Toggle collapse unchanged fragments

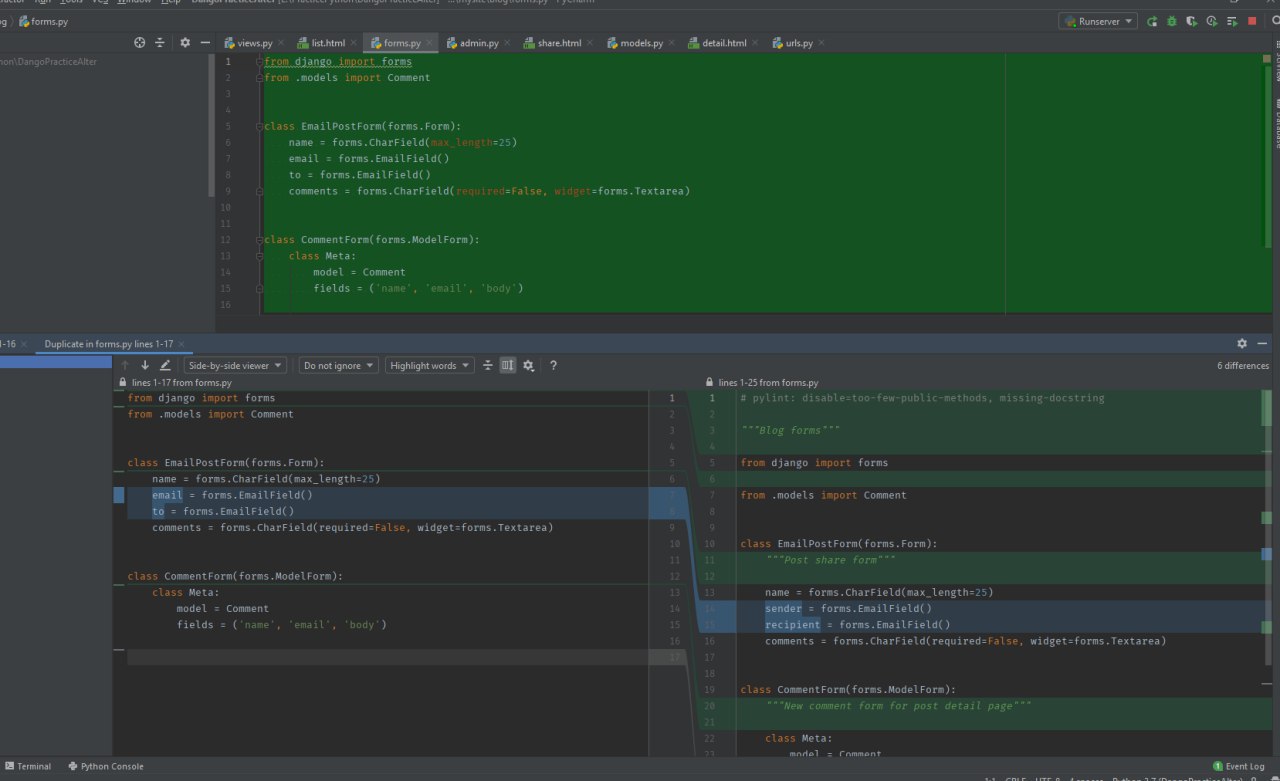pos(488,366)
